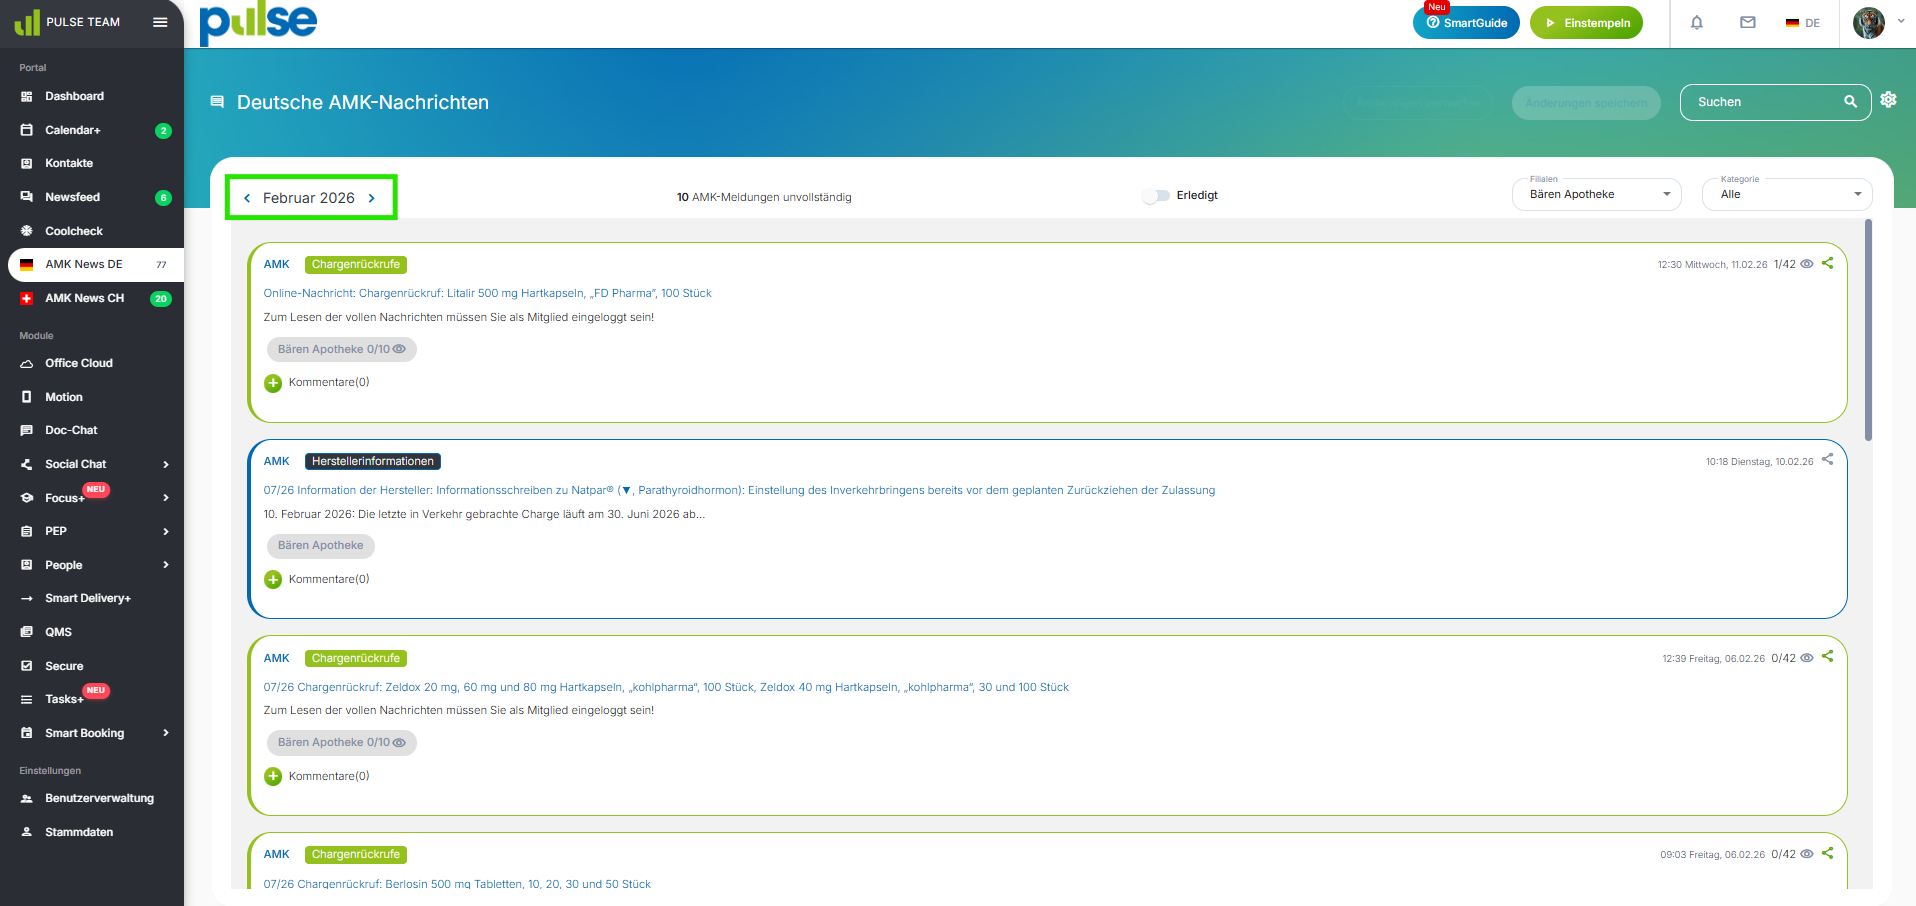1916x906 pixels.
Task: Show read status for the Zeldox message
Action: pyautogui.click(x=1807, y=658)
